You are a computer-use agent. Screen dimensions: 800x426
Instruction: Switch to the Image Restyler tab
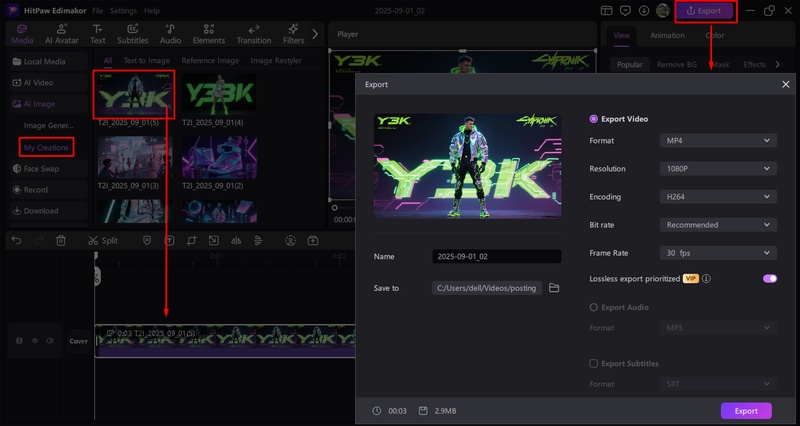click(x=276, y=60)
